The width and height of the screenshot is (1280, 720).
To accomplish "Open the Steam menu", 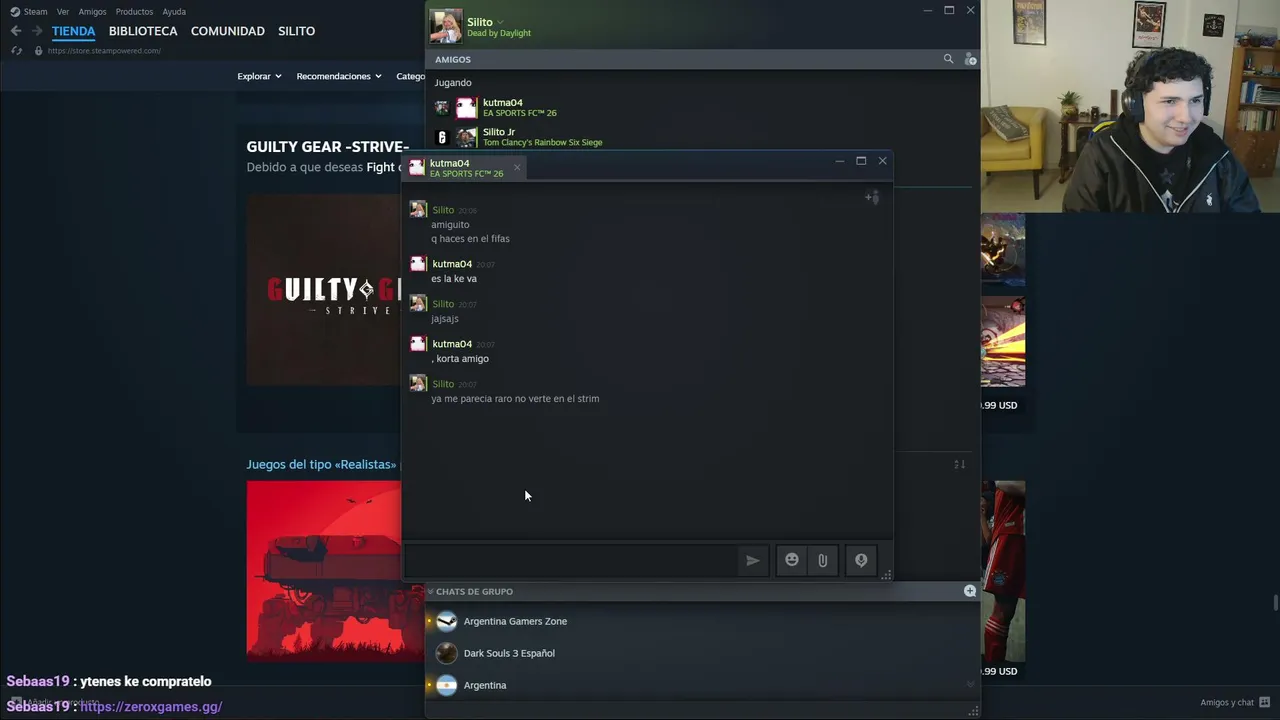I will 35,12.
